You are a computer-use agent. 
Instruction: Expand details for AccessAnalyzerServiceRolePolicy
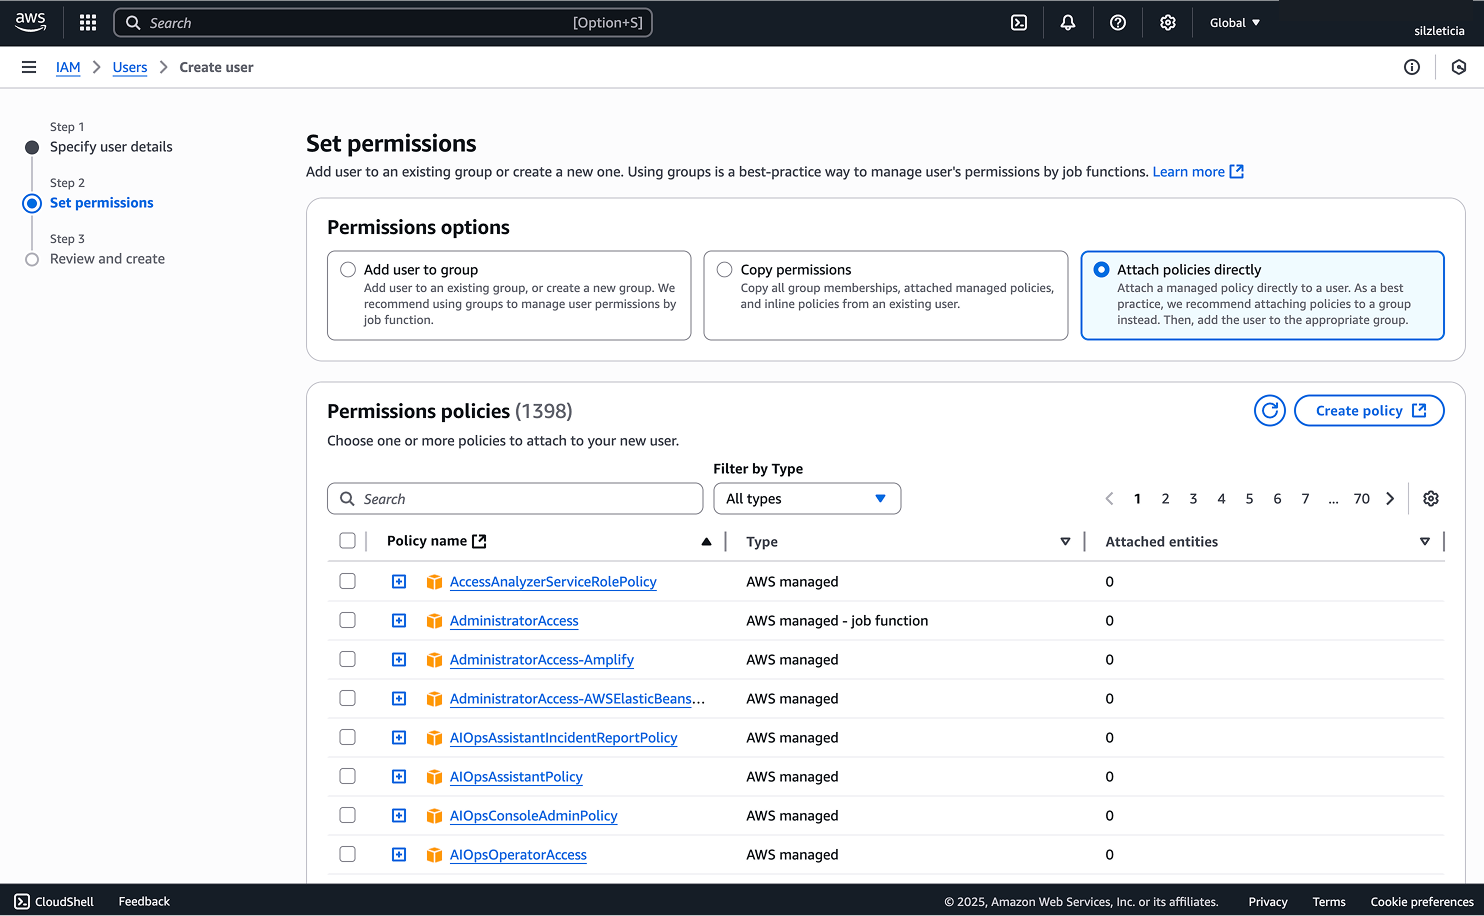point(399,581)
